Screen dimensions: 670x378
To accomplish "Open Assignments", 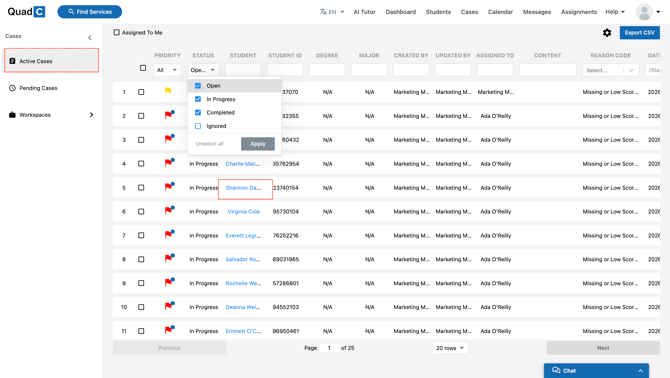I will click(579, 12).
